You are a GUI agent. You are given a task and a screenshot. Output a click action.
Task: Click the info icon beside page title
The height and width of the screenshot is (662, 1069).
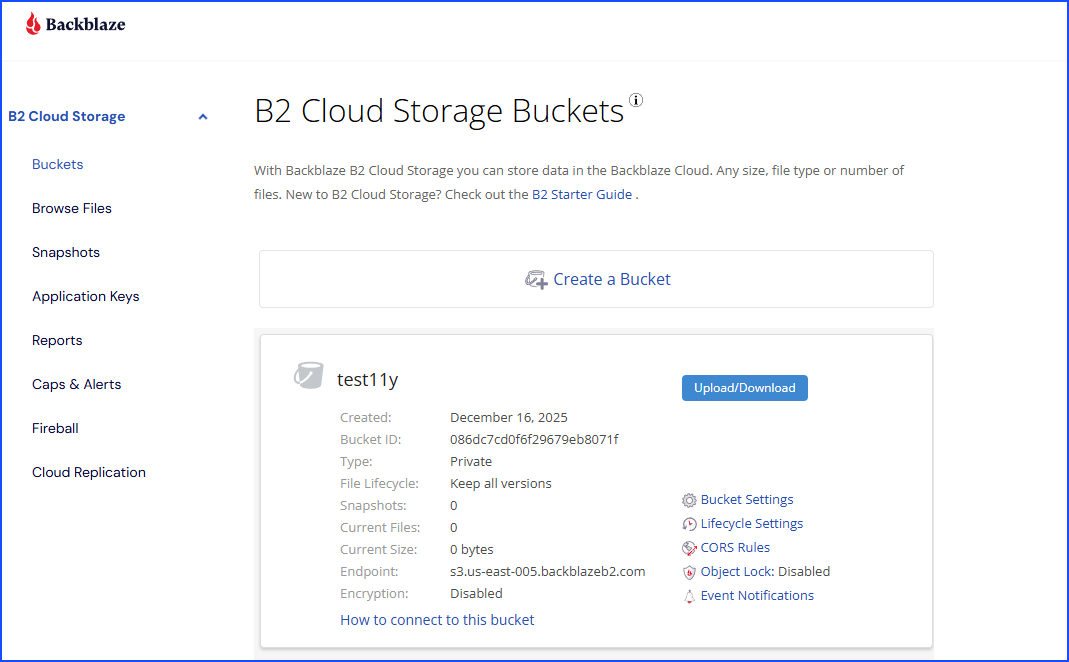tap(636, 100)
